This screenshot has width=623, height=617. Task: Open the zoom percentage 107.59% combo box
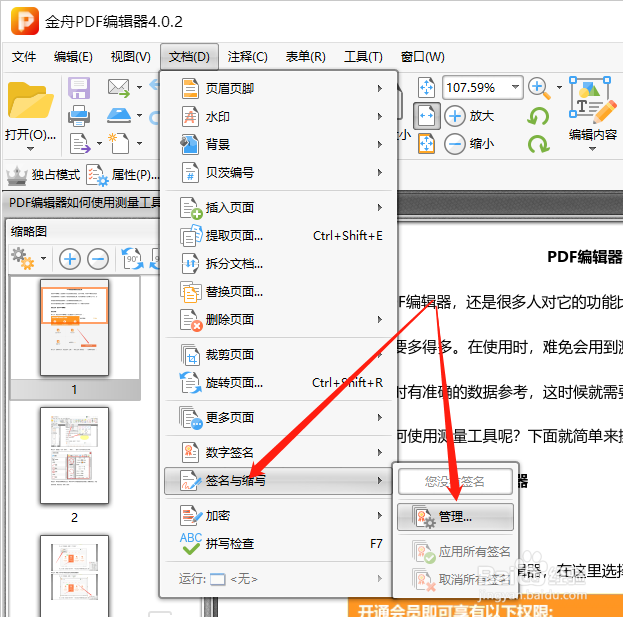(482, 87)
